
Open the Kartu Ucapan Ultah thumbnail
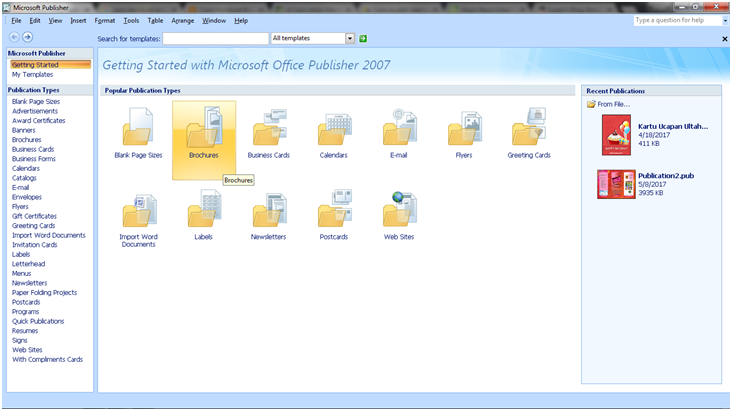point(616,135)
